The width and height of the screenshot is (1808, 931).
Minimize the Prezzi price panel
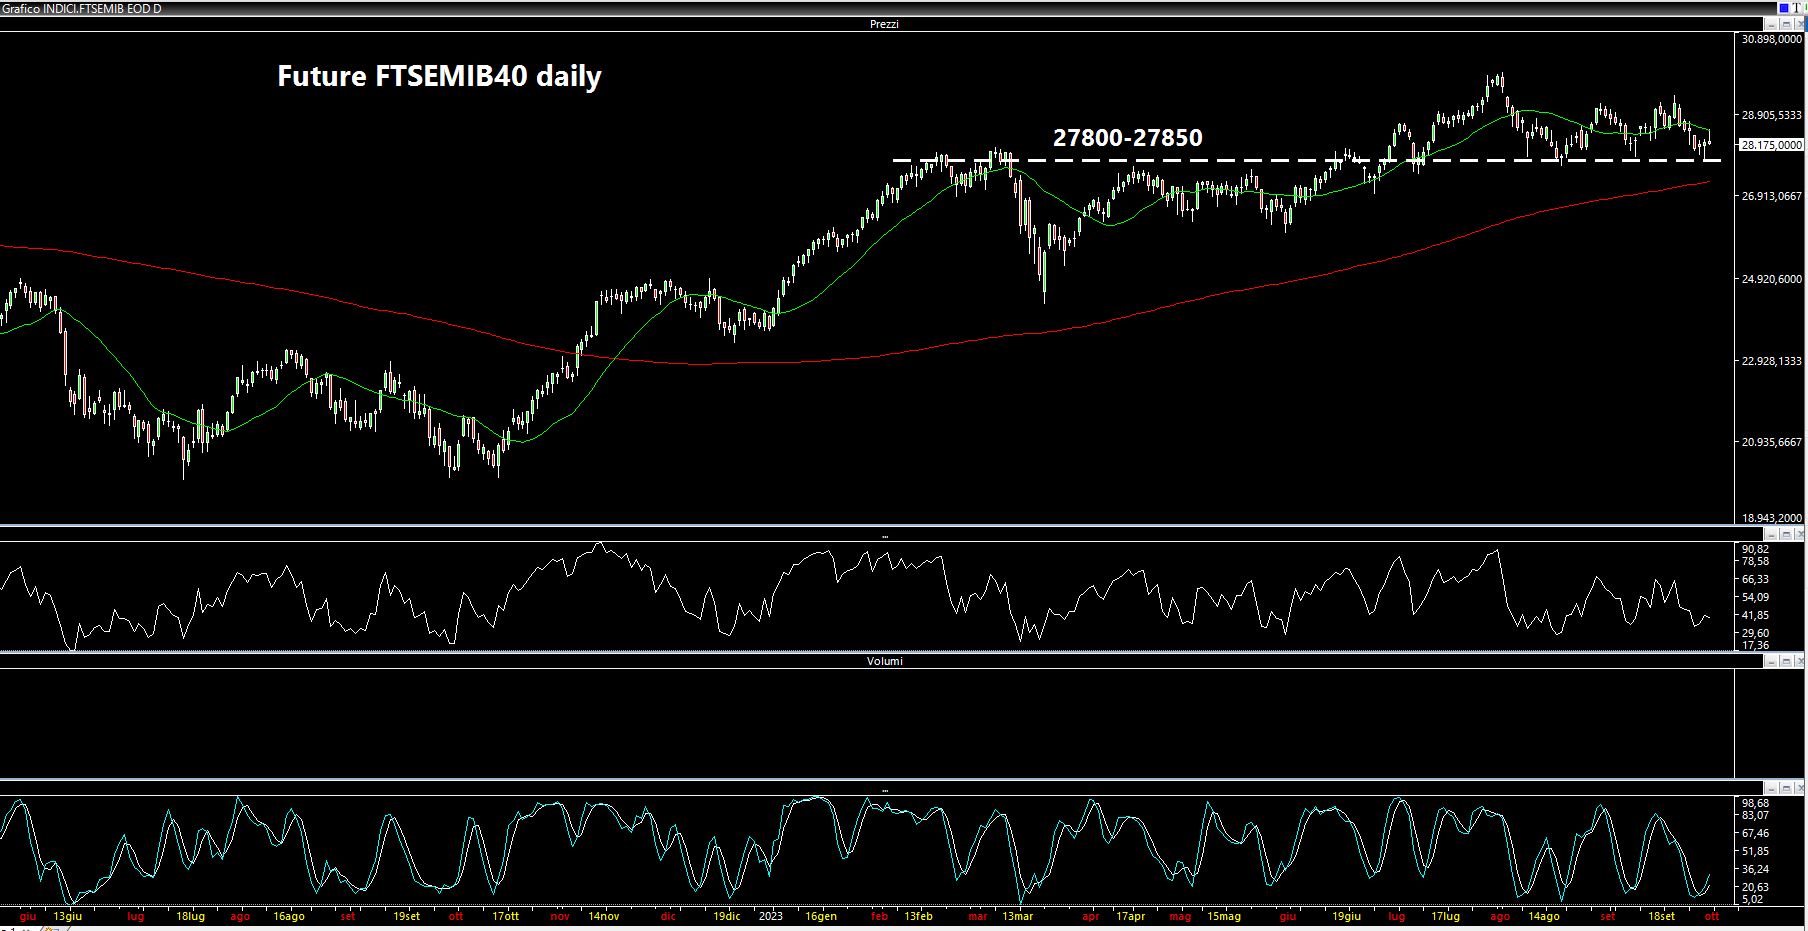tap(1771, 24)
